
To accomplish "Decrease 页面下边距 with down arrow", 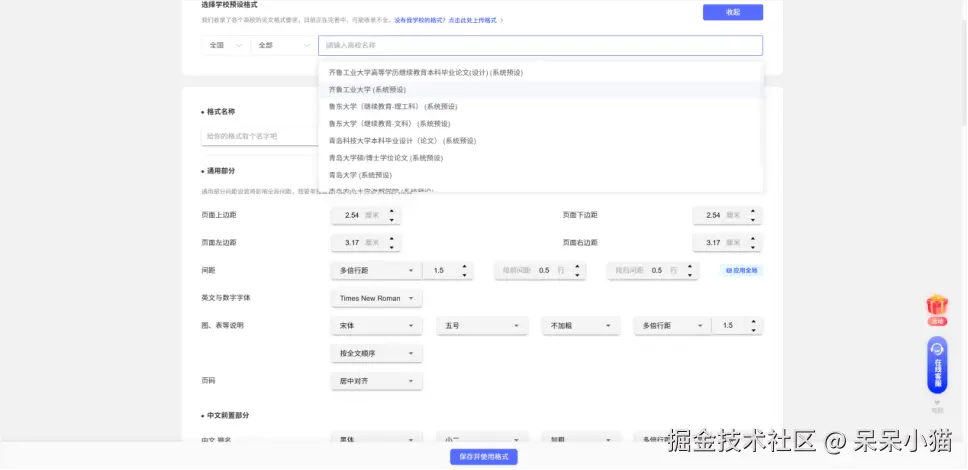I will pyautogui.click(x=753, y=220).
